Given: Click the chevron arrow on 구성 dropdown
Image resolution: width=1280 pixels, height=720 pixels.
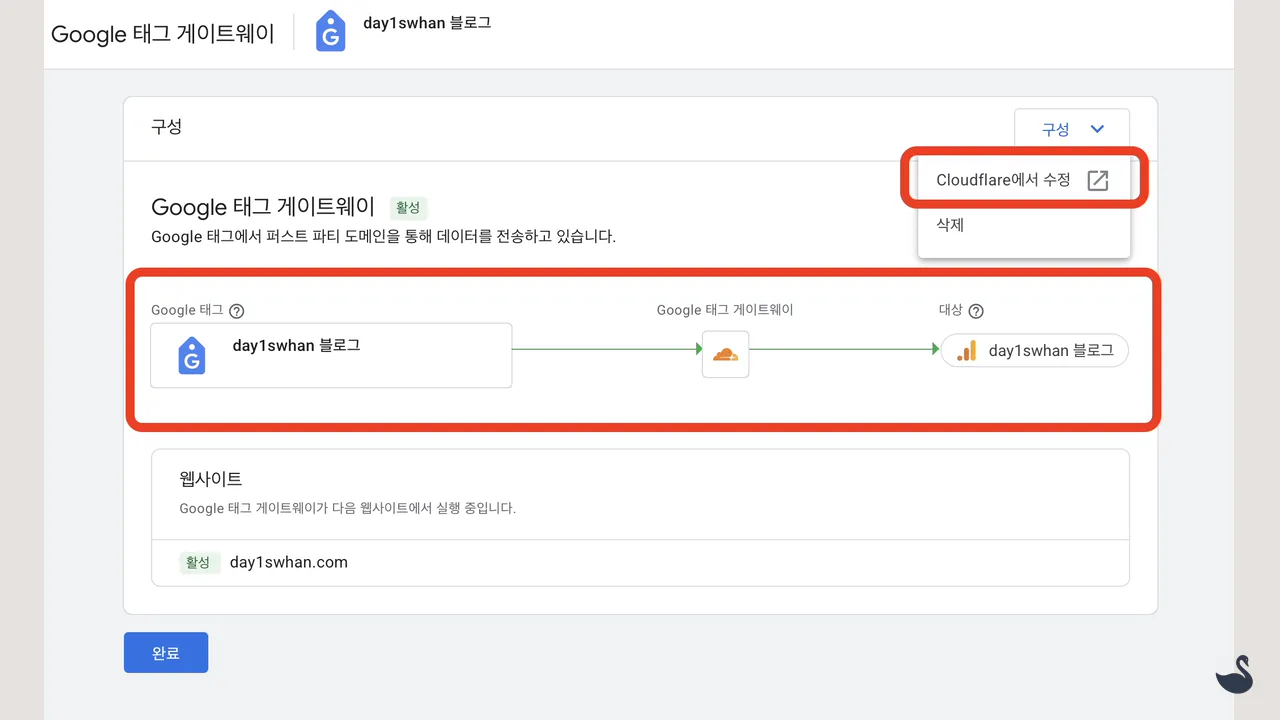Looking at the screenshot, I should point(1097,129).
